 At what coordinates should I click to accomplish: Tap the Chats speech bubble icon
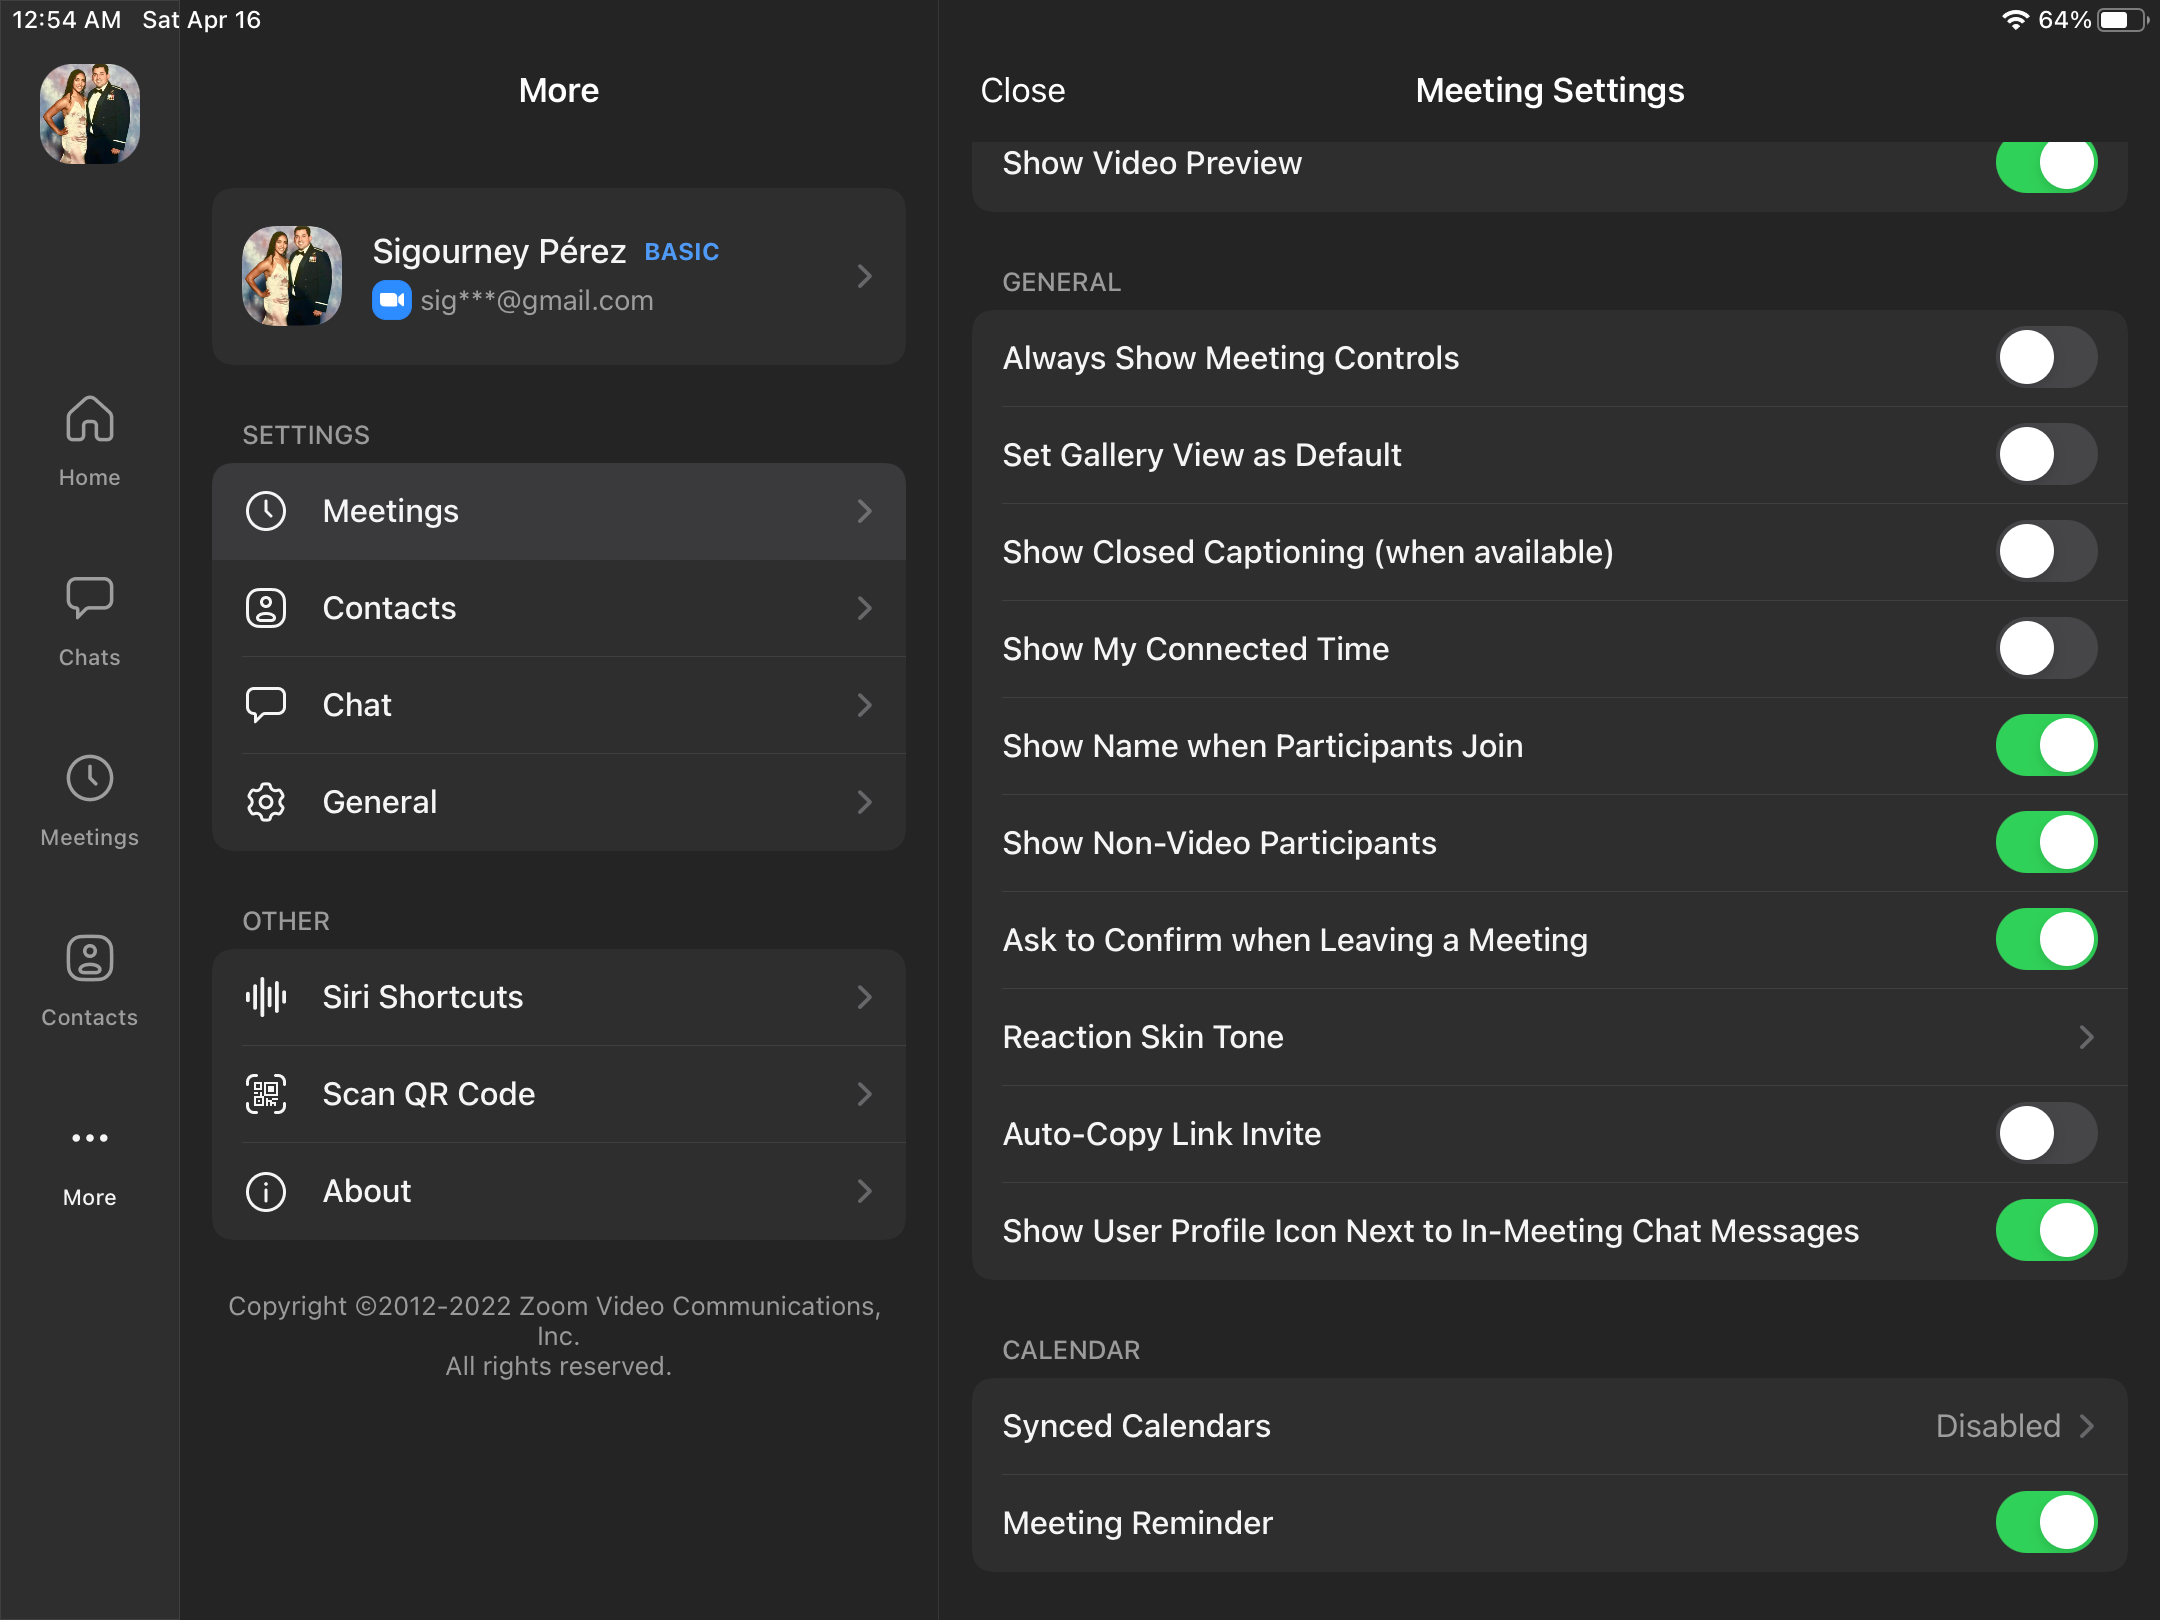(89, 598)
